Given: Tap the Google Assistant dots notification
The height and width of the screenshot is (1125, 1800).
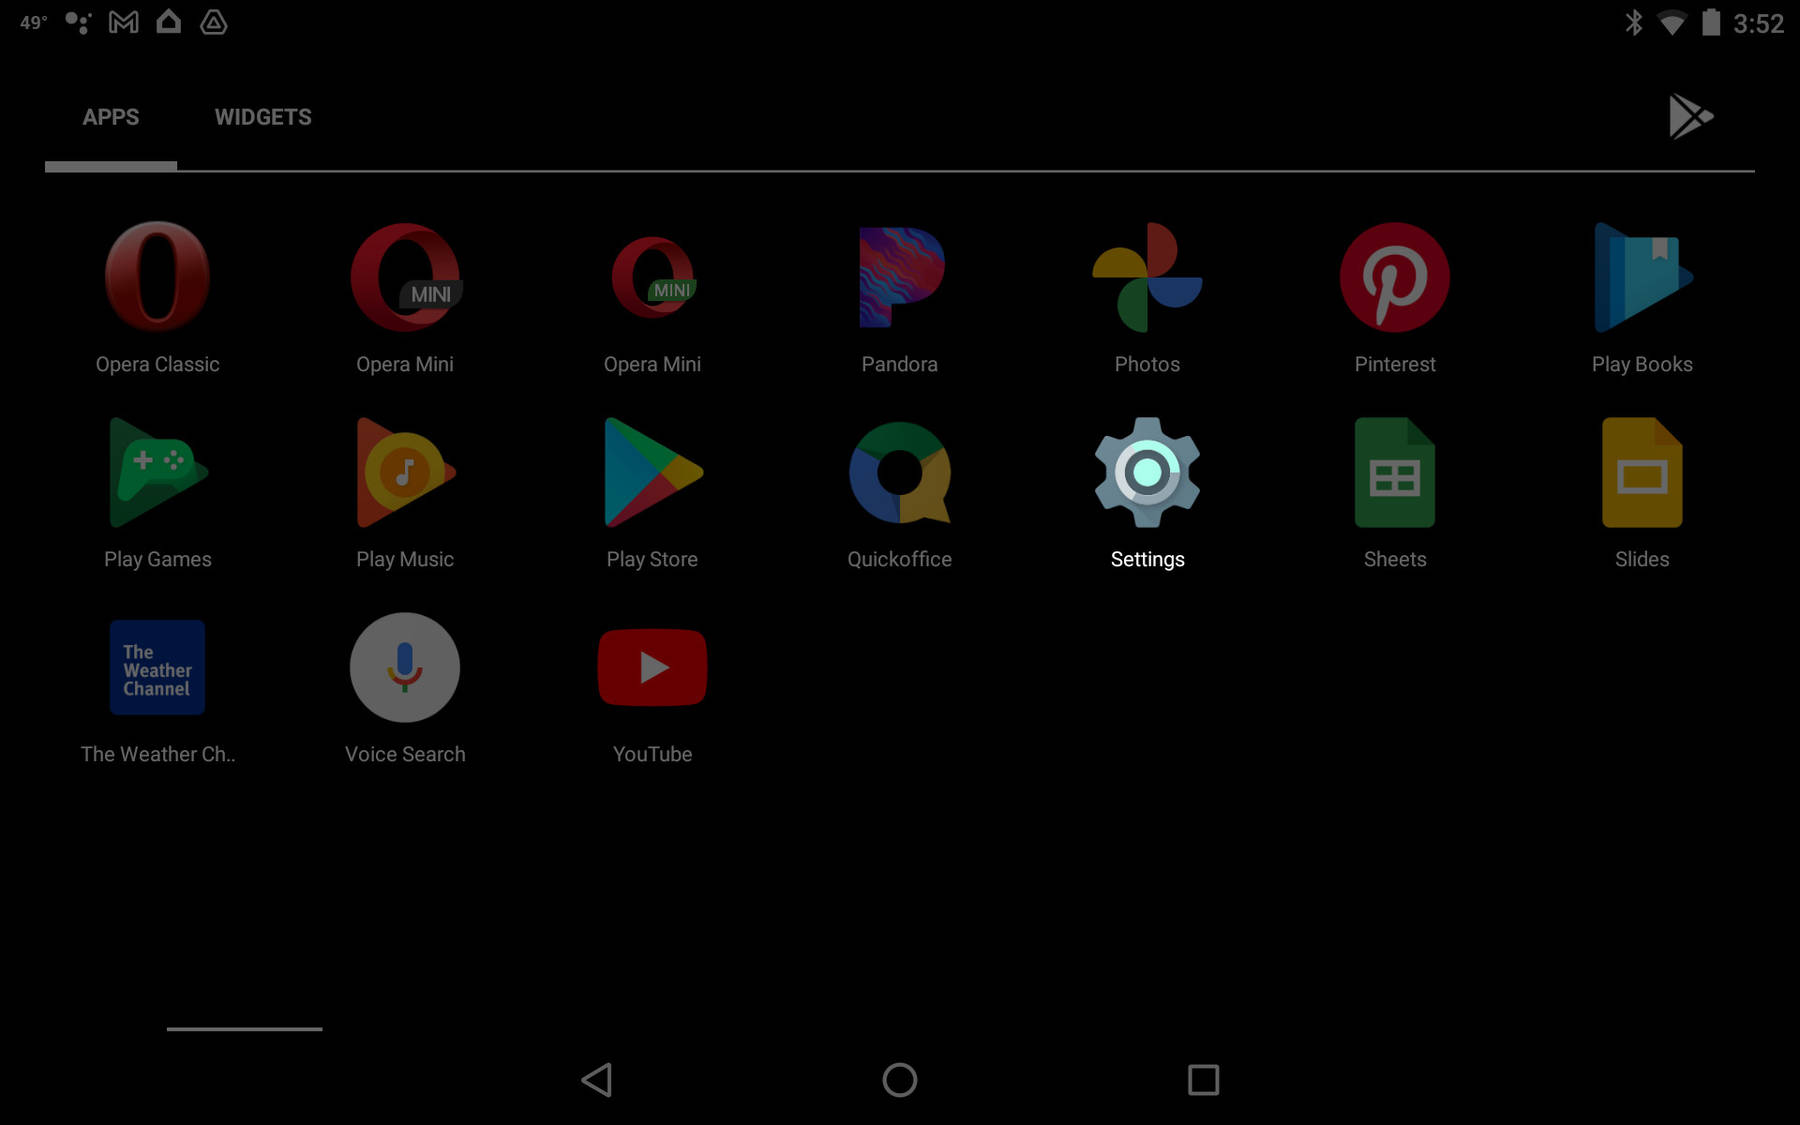Looking at the screenshot, I should click(x=78, y=22).
